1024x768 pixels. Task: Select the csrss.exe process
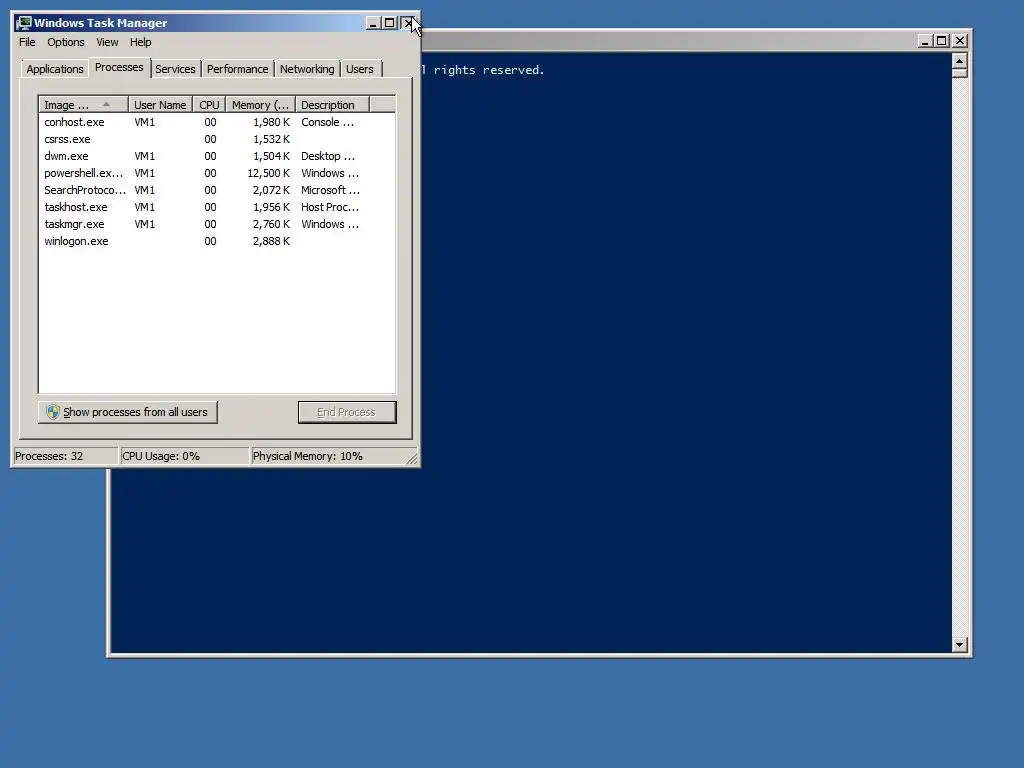pyautogui.click(x=217, y=139)
